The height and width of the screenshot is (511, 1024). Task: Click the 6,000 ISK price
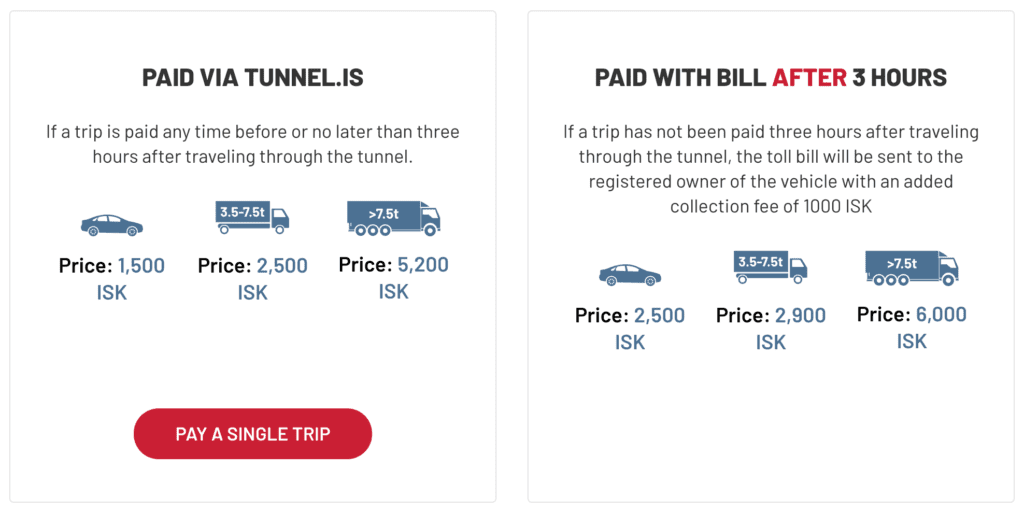point(941,315)
